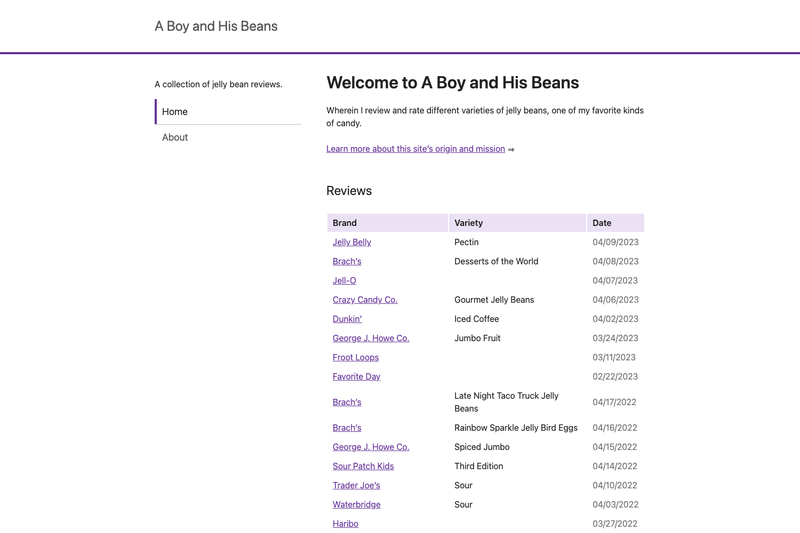The image size is (800, 533).
Task: Open the Jell-O review link
Action: coord(344,281)
